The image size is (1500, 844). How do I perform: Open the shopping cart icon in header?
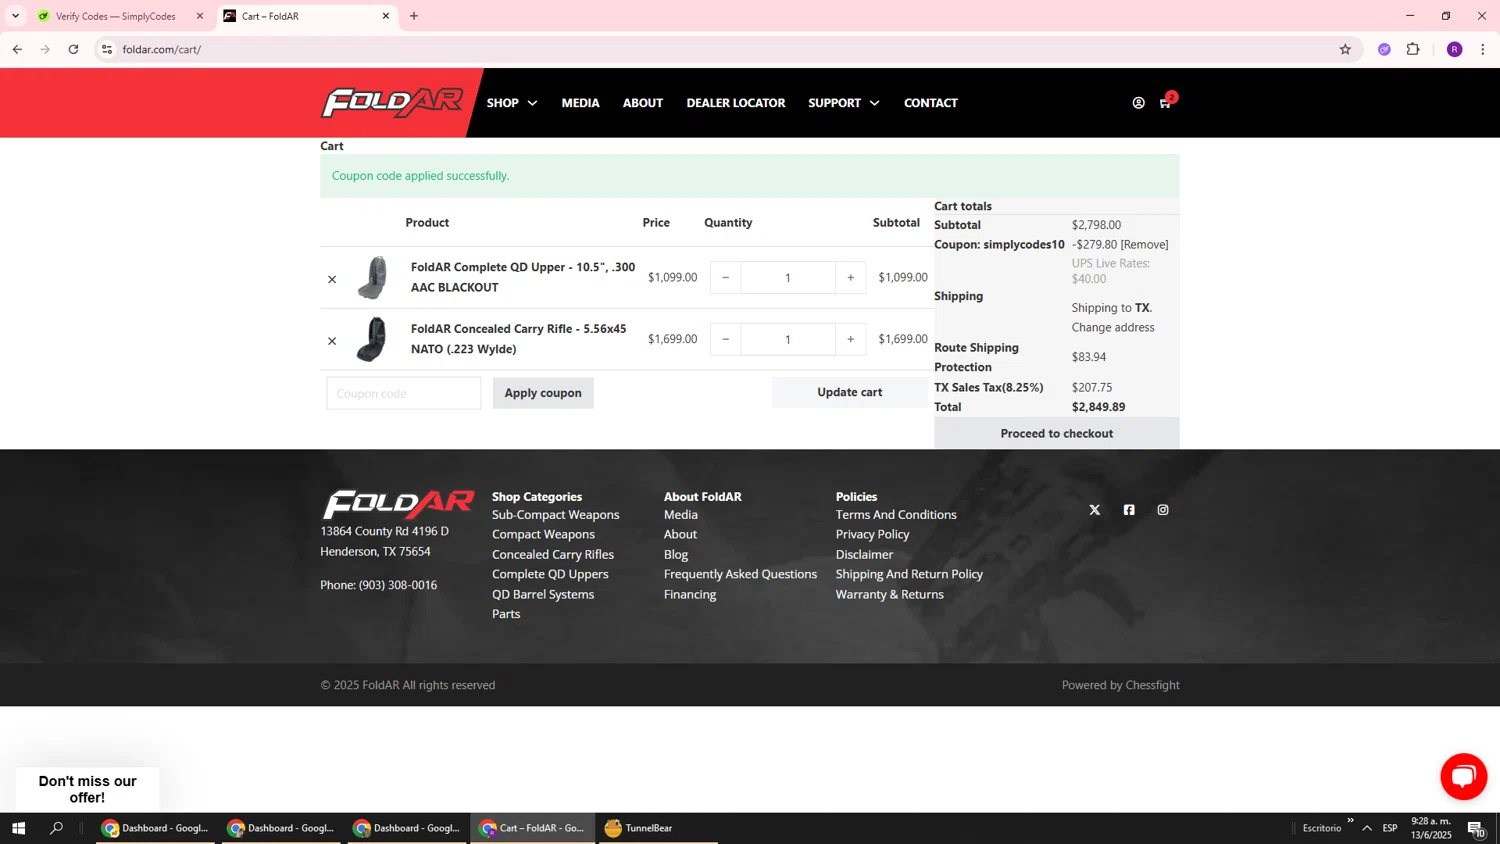click(1165, 103)
